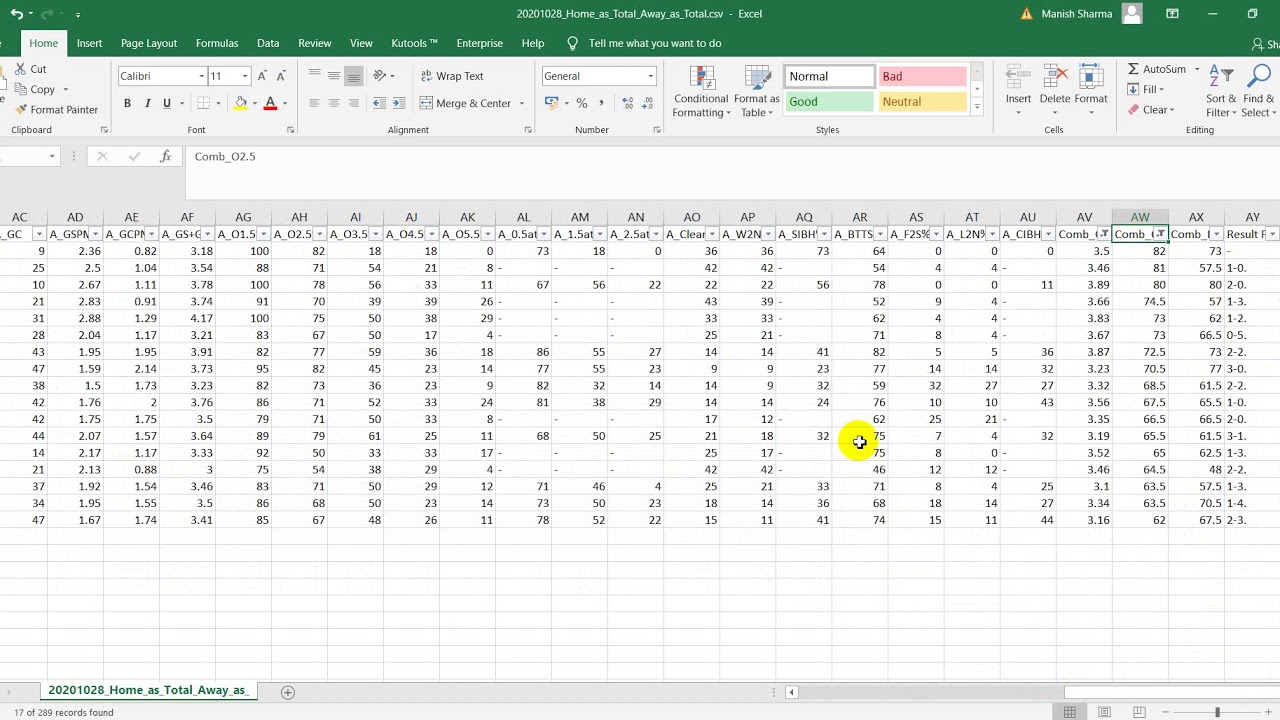Click the Increase Decimal icon
The image size is (1280, 720).
pyautogui.click(x=628, y=103)
